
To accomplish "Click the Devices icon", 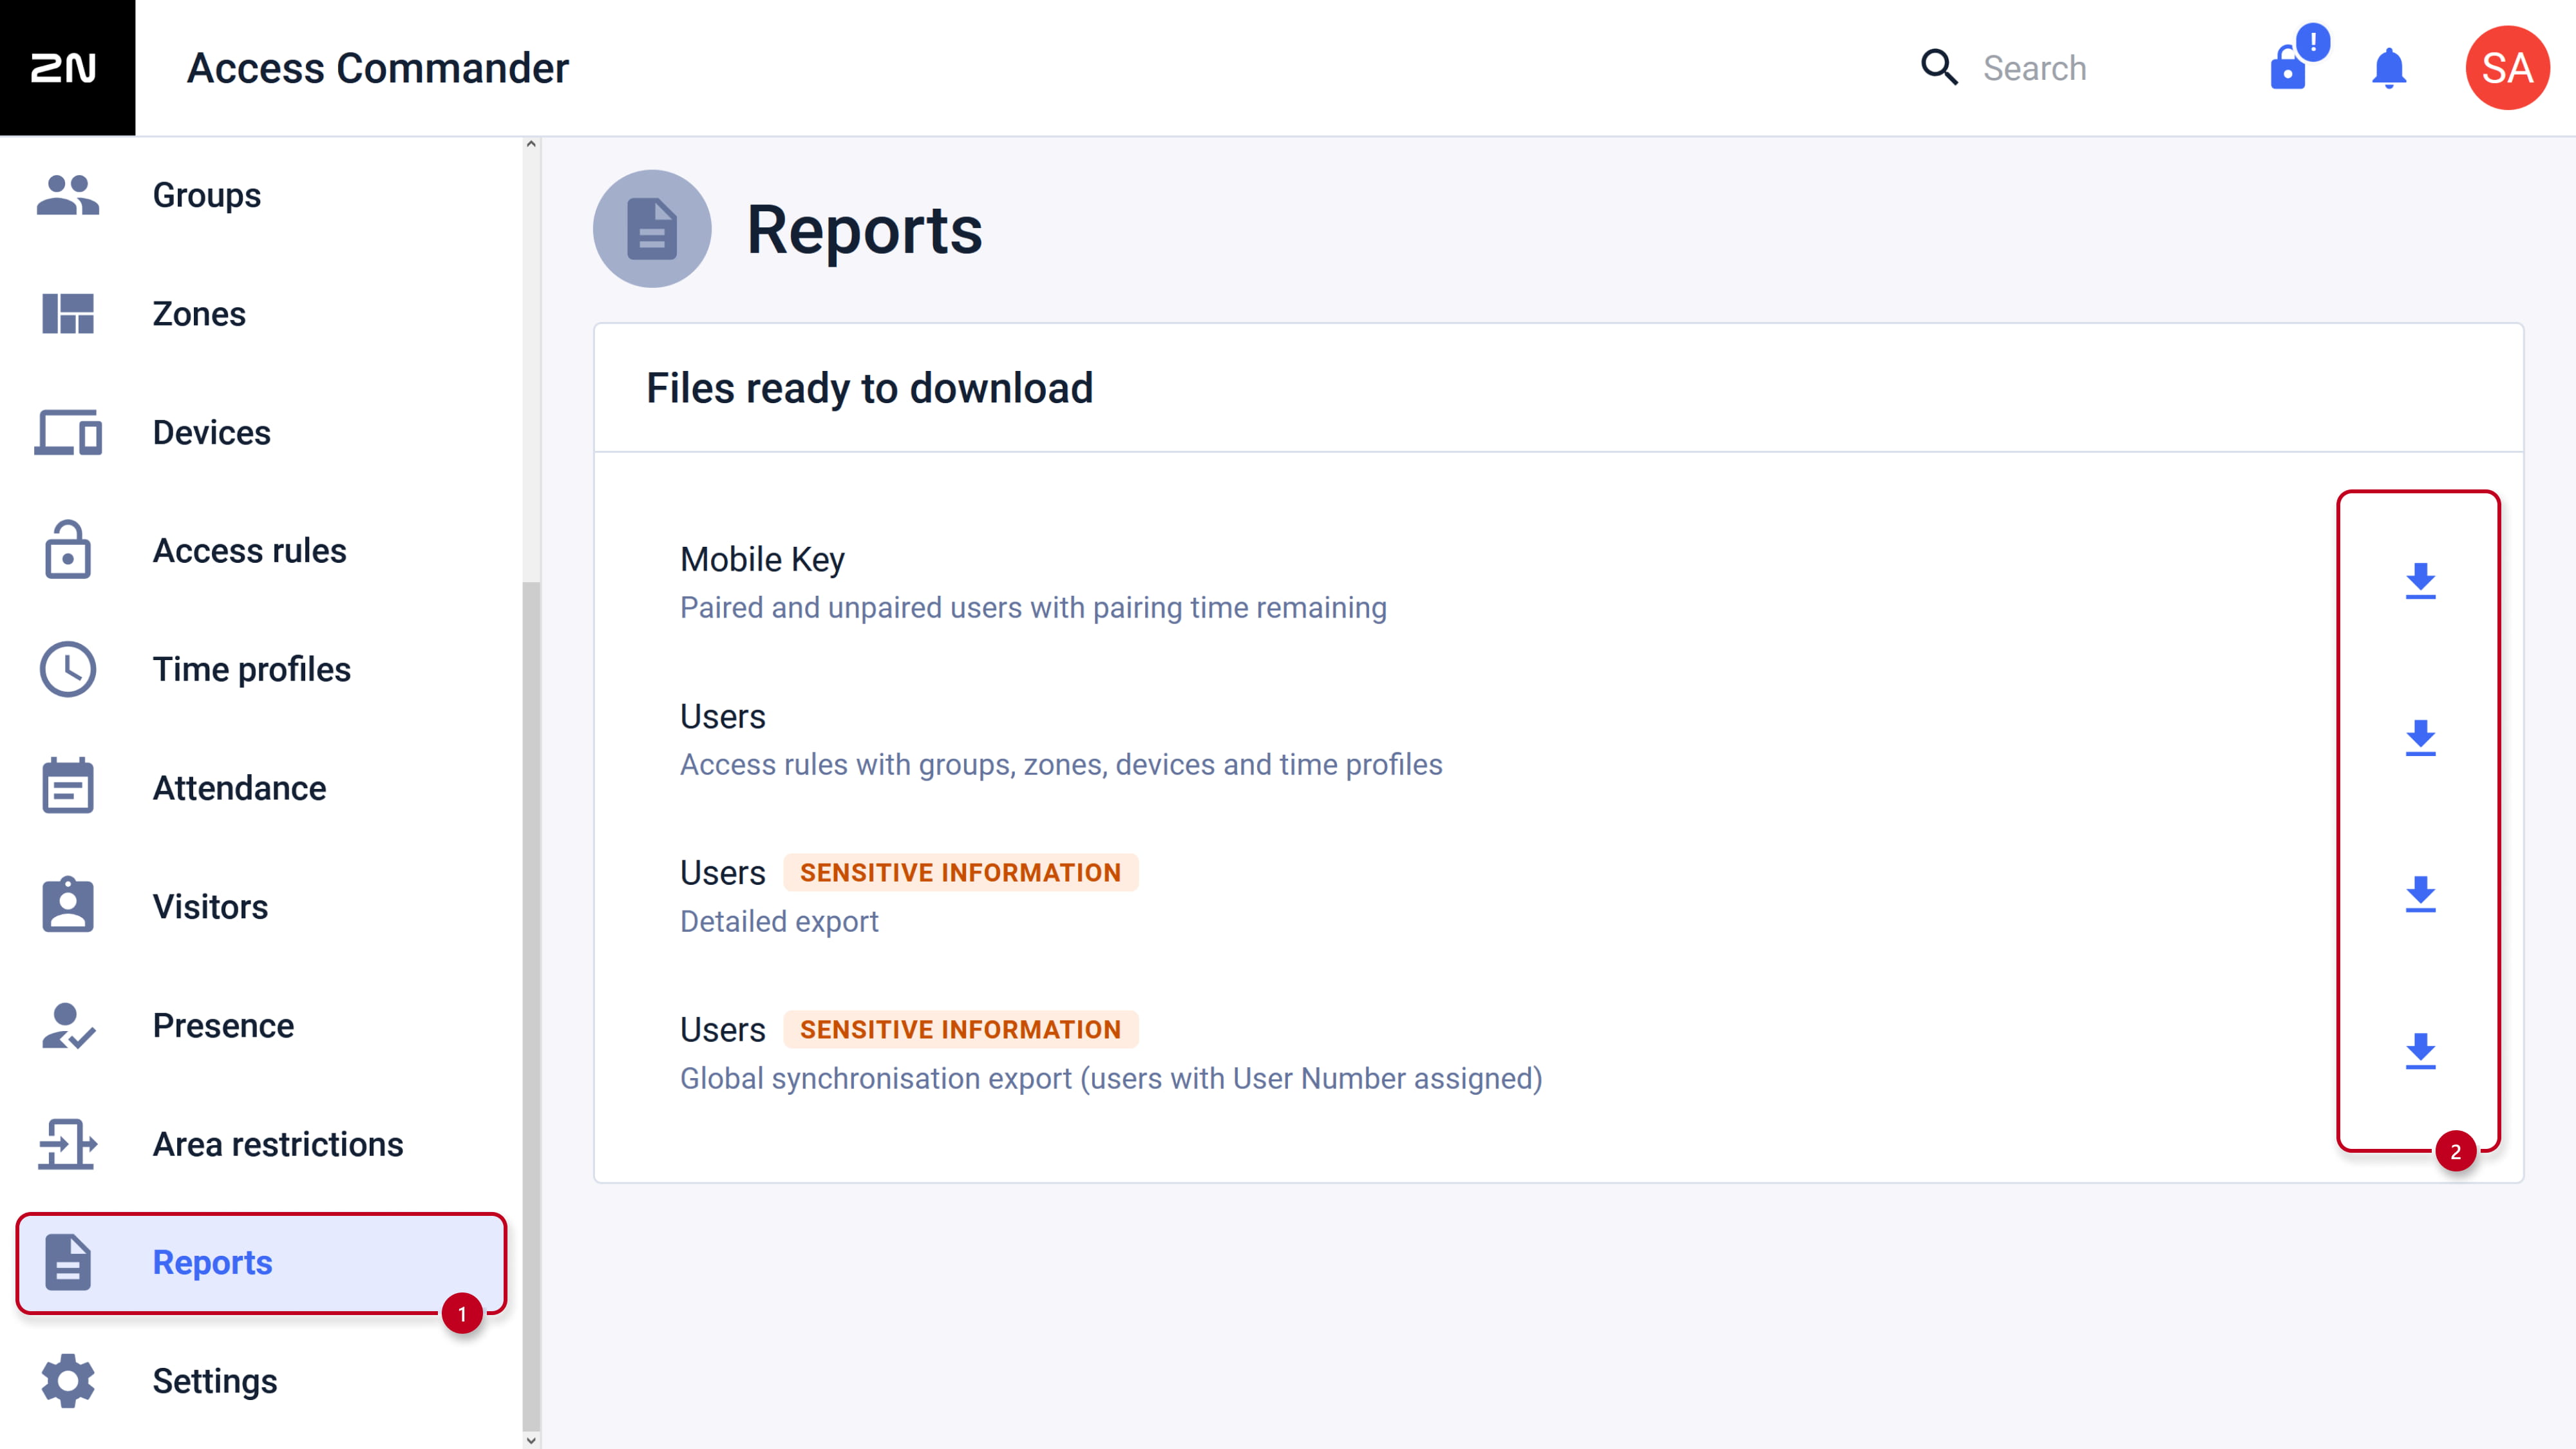I will [x=68, y=432].
